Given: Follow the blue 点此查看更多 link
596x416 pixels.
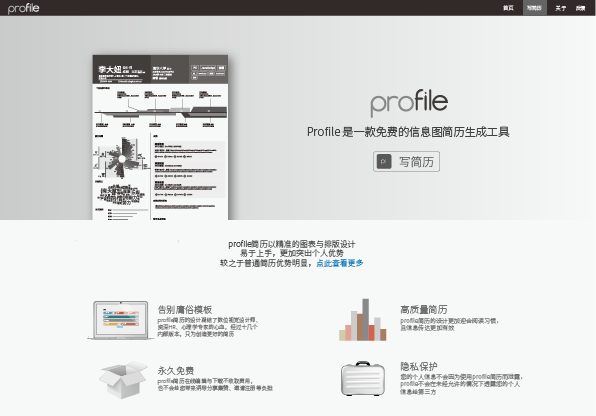Looking at the screenshot, I should tap(339, 263).
